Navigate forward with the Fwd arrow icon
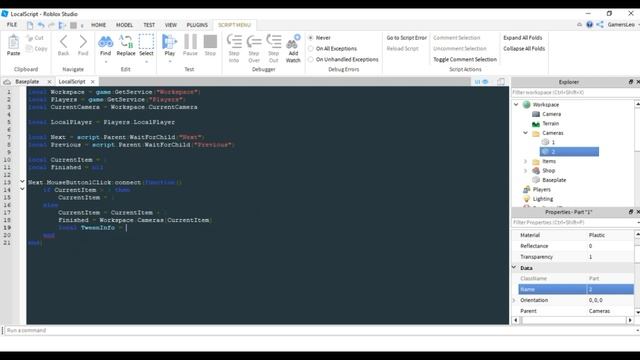 pyautogui.click(x=83, y=42)
